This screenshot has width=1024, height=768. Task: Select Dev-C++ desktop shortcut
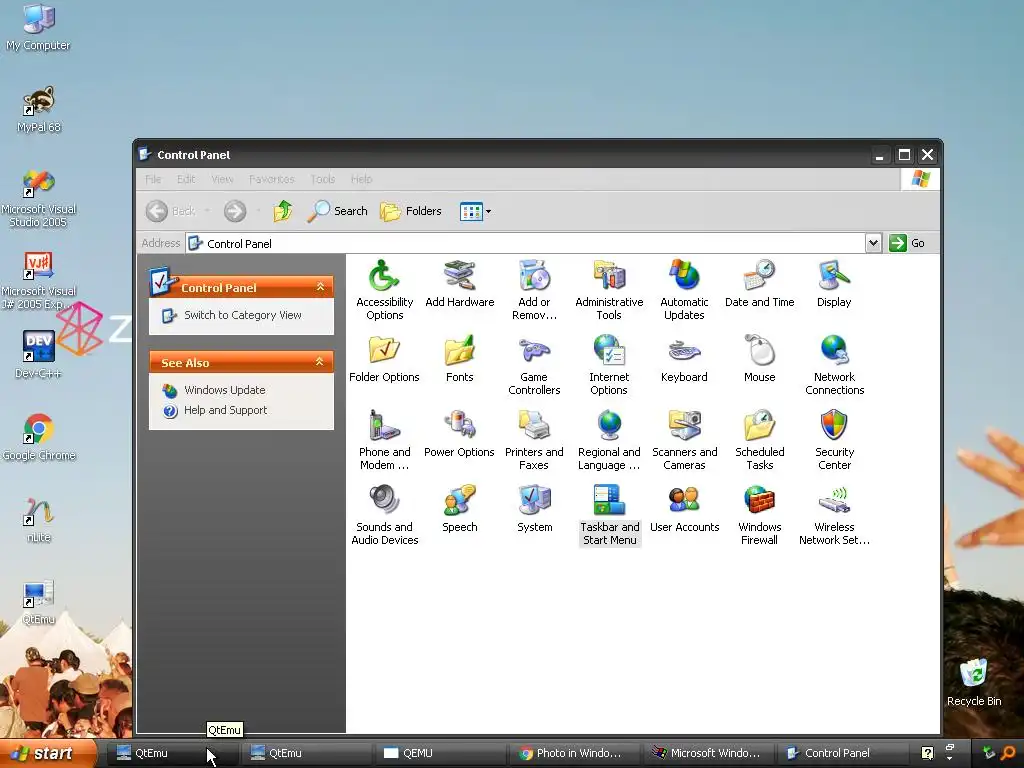point(39,355)
